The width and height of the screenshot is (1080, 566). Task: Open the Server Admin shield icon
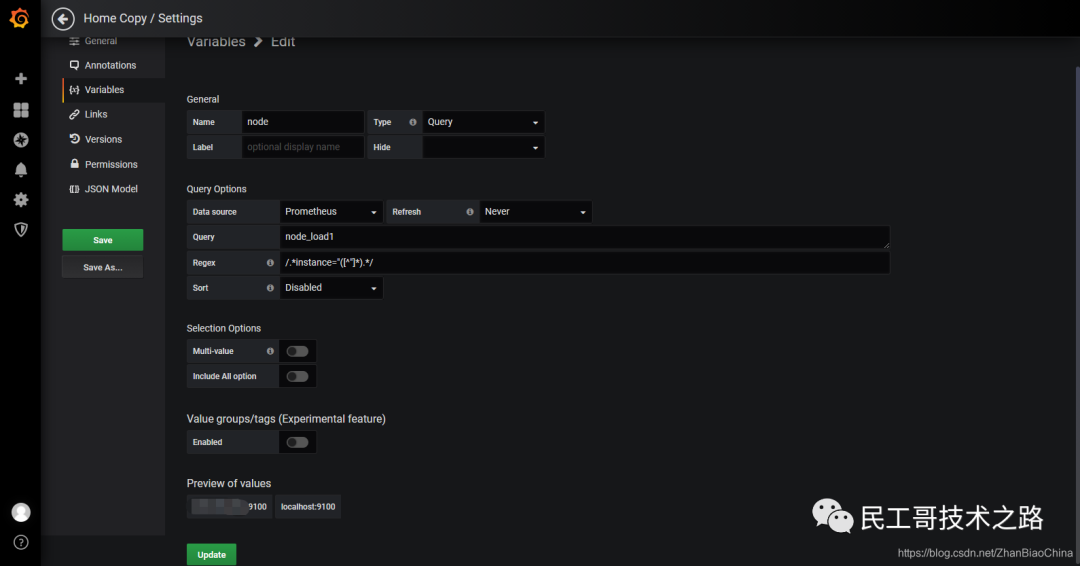[x=21, y=229]
